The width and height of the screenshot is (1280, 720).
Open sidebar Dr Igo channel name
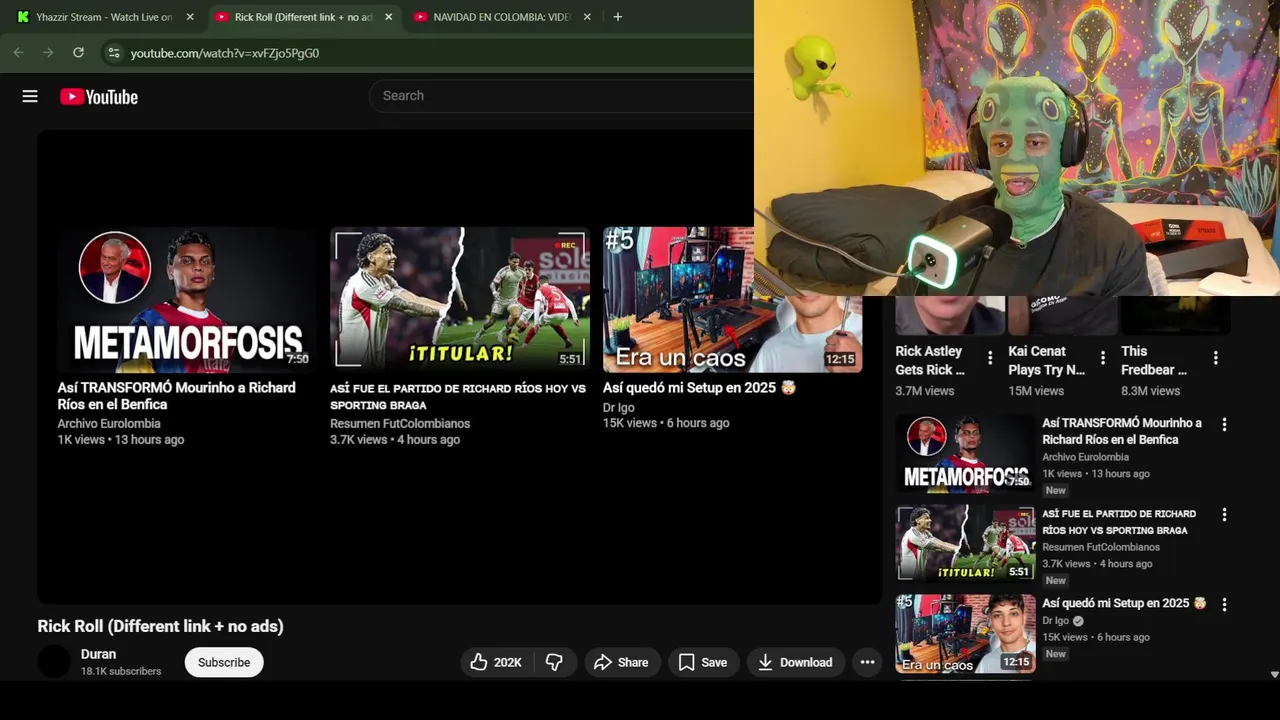pyautogui.click(x=1055, y=621)
